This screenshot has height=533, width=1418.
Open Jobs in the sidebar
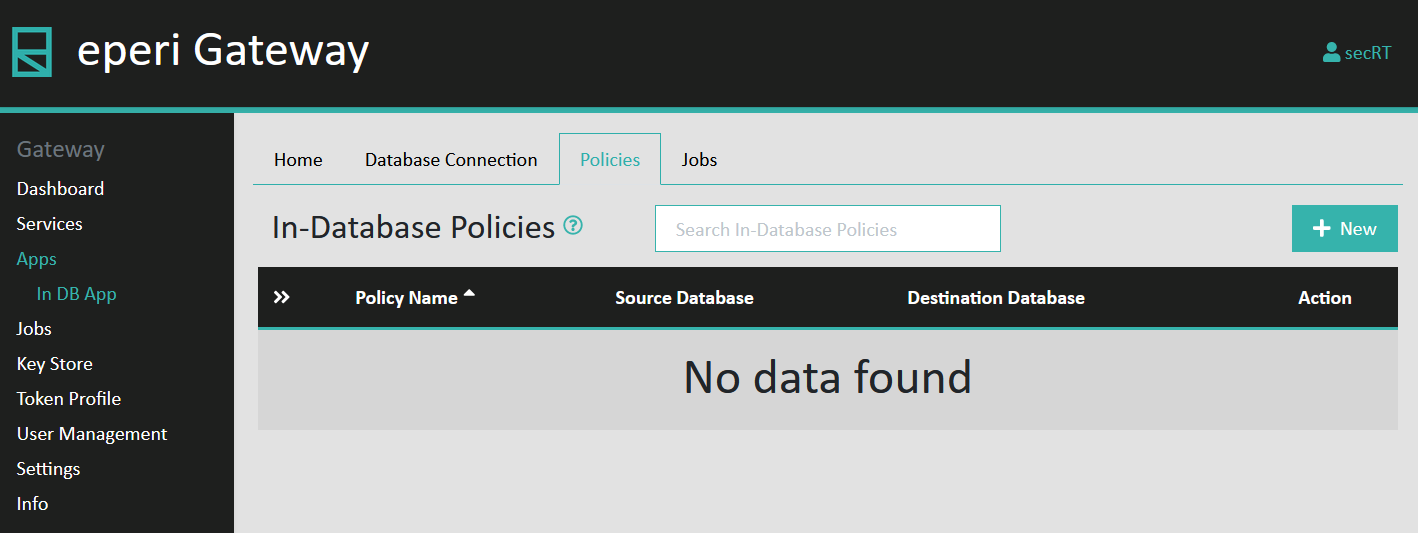coord(34,329)
